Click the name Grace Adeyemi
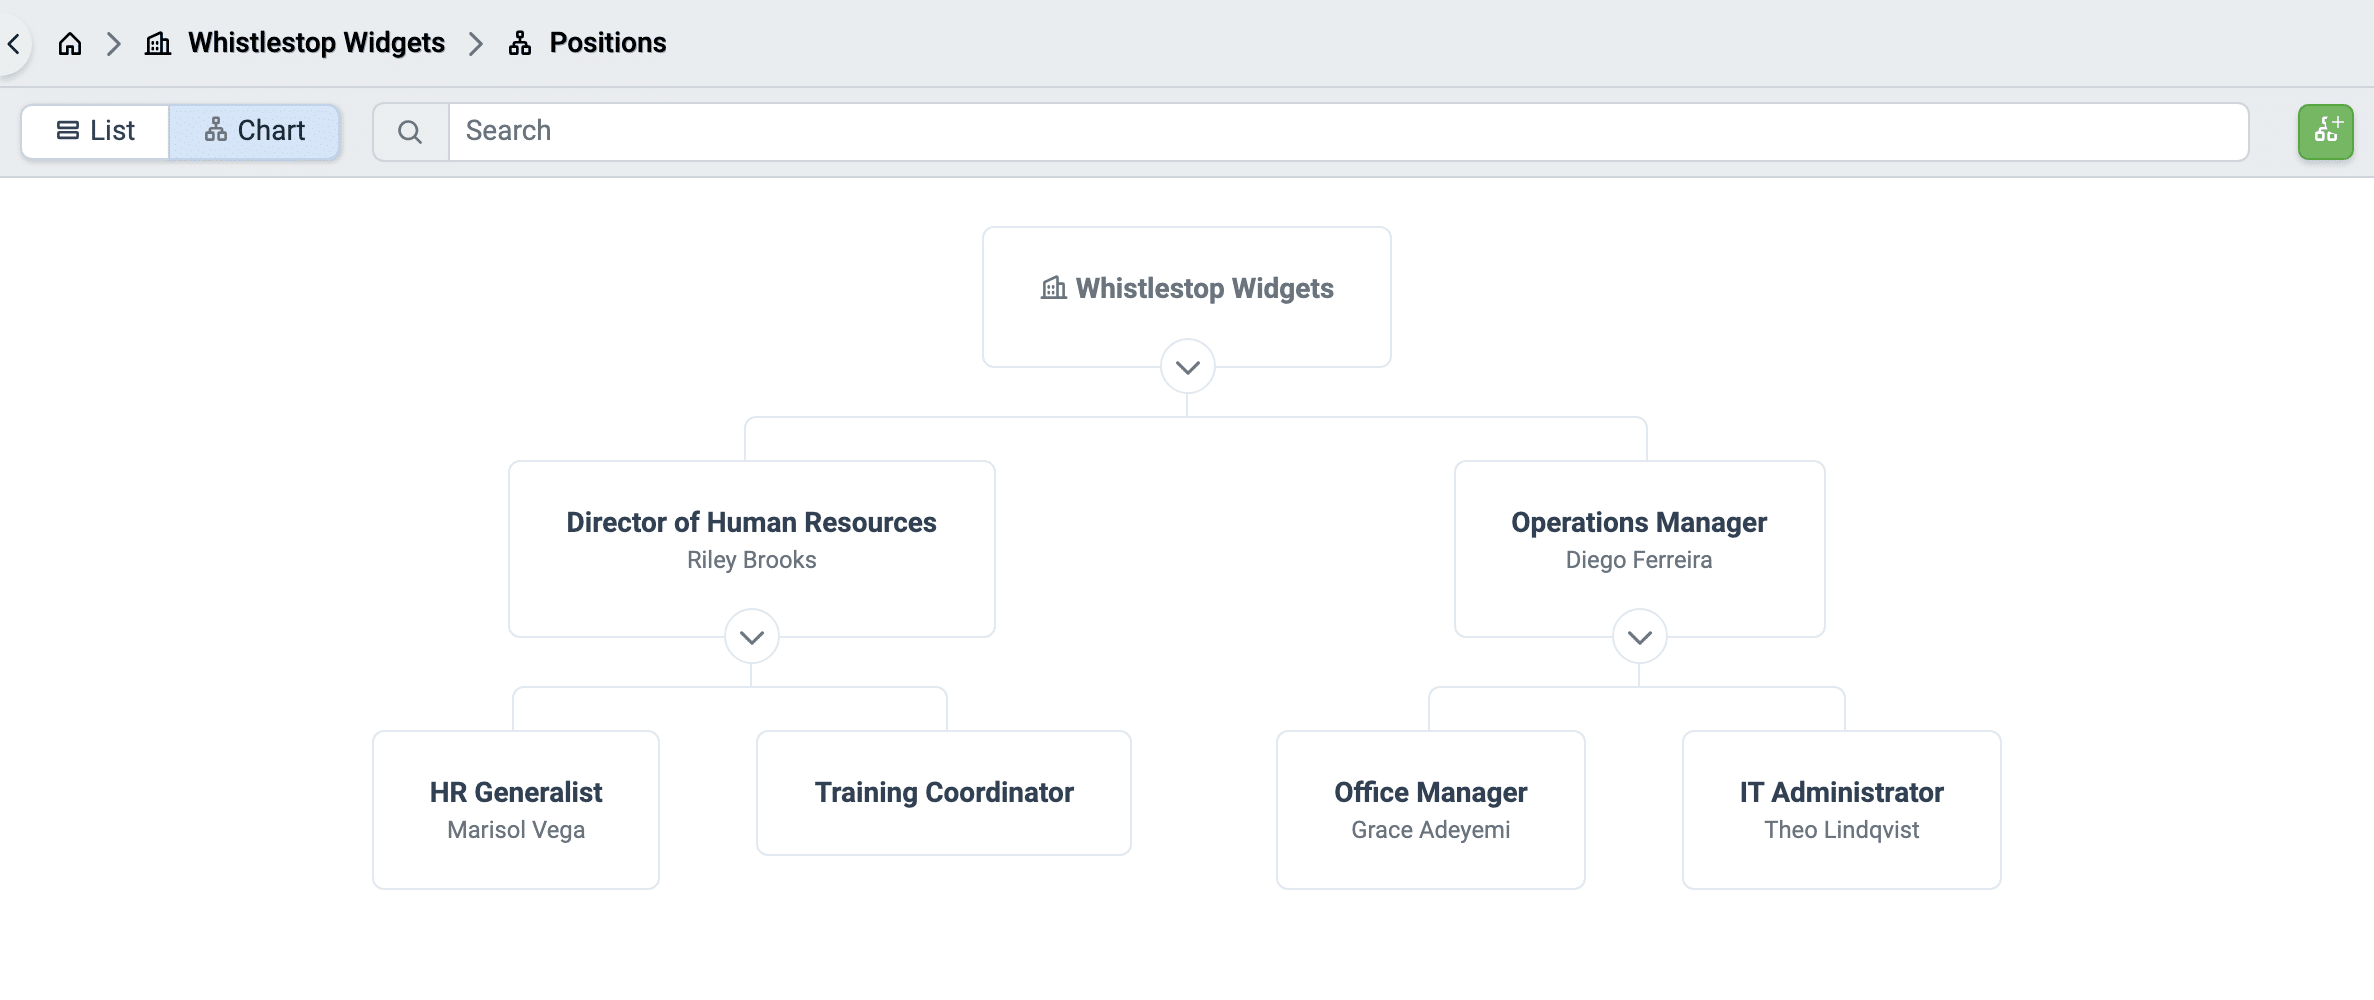Image resolution: width=2374 pixels, height=1000 pixels. pos(1431,830)
